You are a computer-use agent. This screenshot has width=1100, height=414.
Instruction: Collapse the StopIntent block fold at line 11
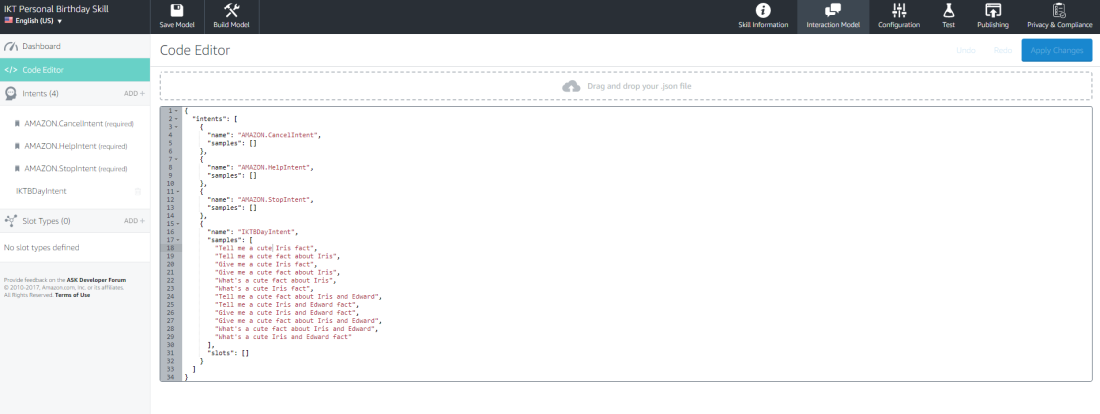point(177,191)
